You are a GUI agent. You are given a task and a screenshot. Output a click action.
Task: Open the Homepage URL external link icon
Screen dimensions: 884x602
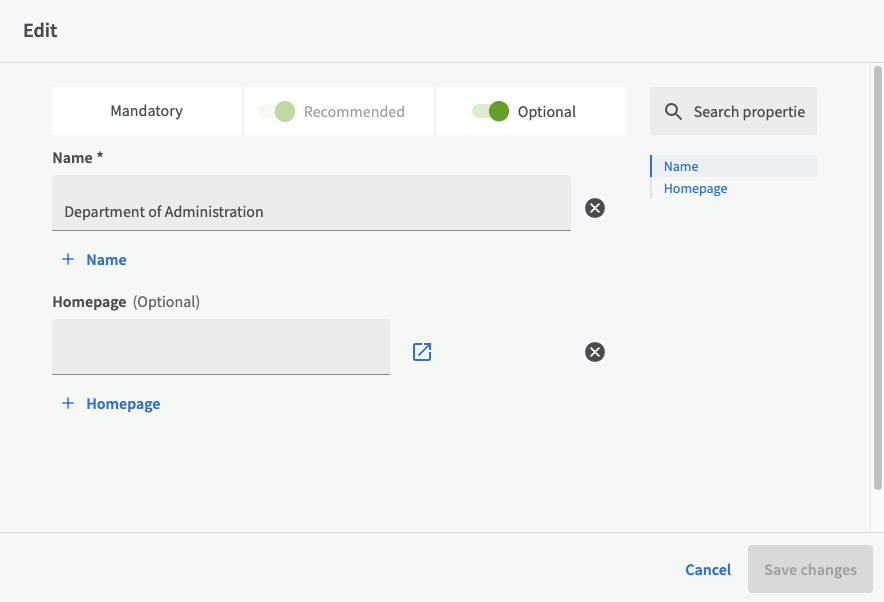422,352
